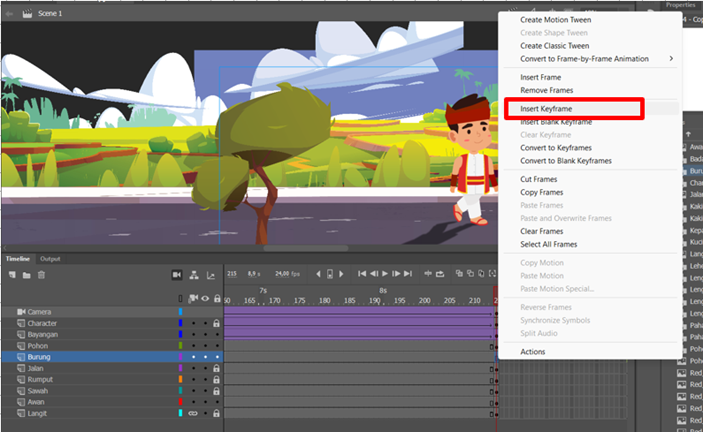Expand Convert to Frame-by-Frame Animation submenu
The height and width of the screenshot is (432, 703).
tap(671, 59)
